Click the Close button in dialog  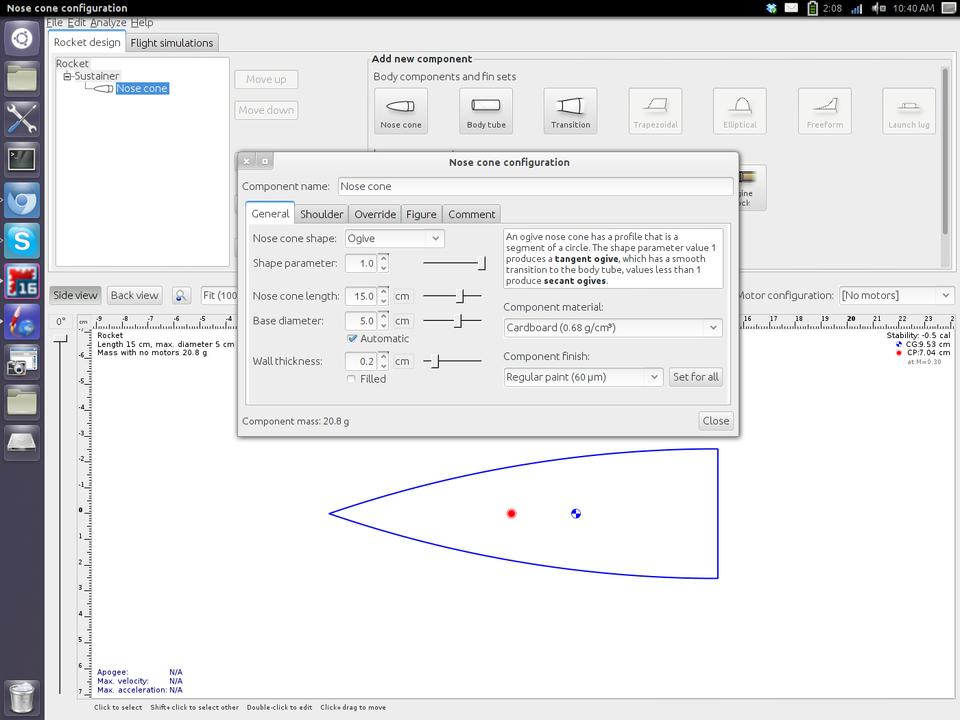[x=715, y=421]
